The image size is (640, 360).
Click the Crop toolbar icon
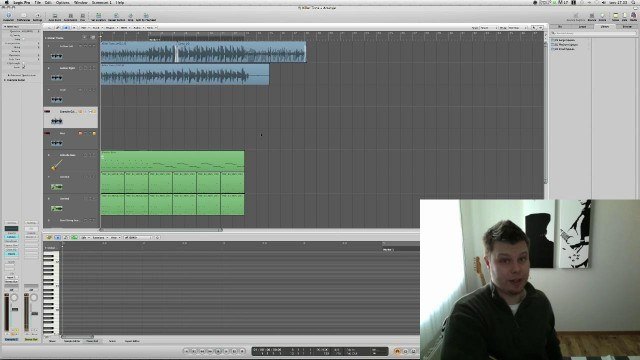[131, 16]
